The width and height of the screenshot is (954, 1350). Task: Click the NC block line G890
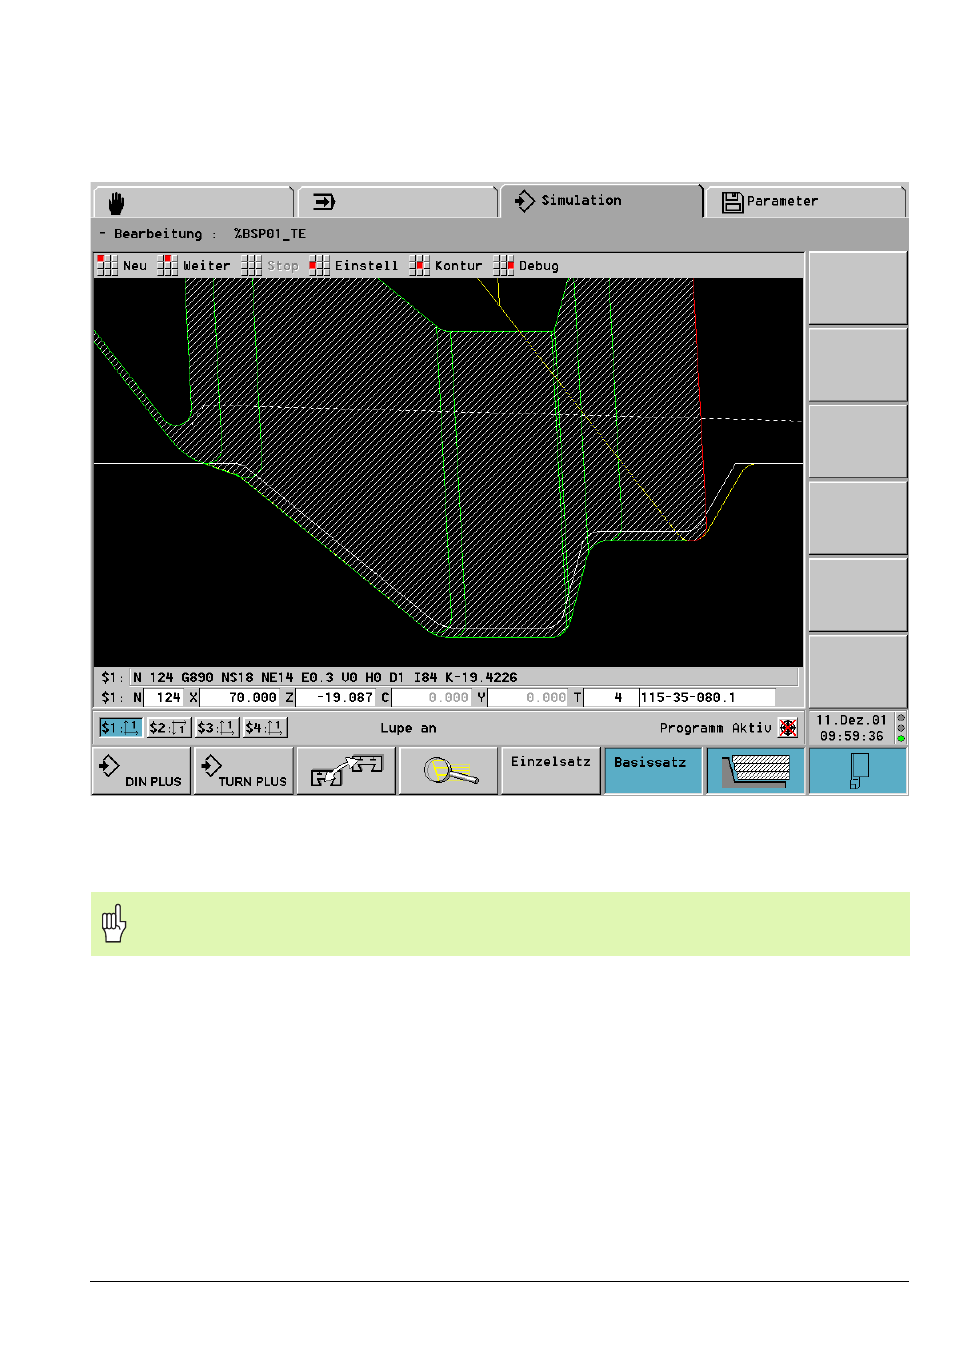465,677
